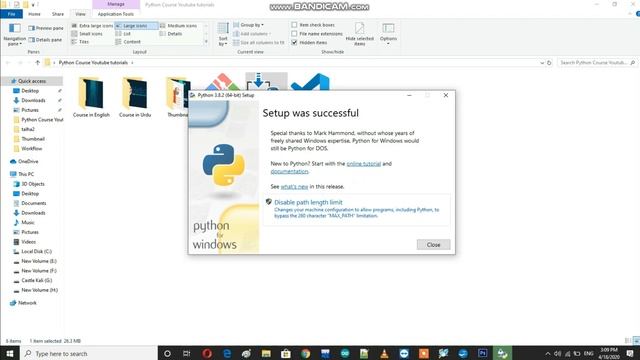This screenshot has height=360, width=640.
Task: Click the Manage contextual tab
Action: tap(116, 4)
